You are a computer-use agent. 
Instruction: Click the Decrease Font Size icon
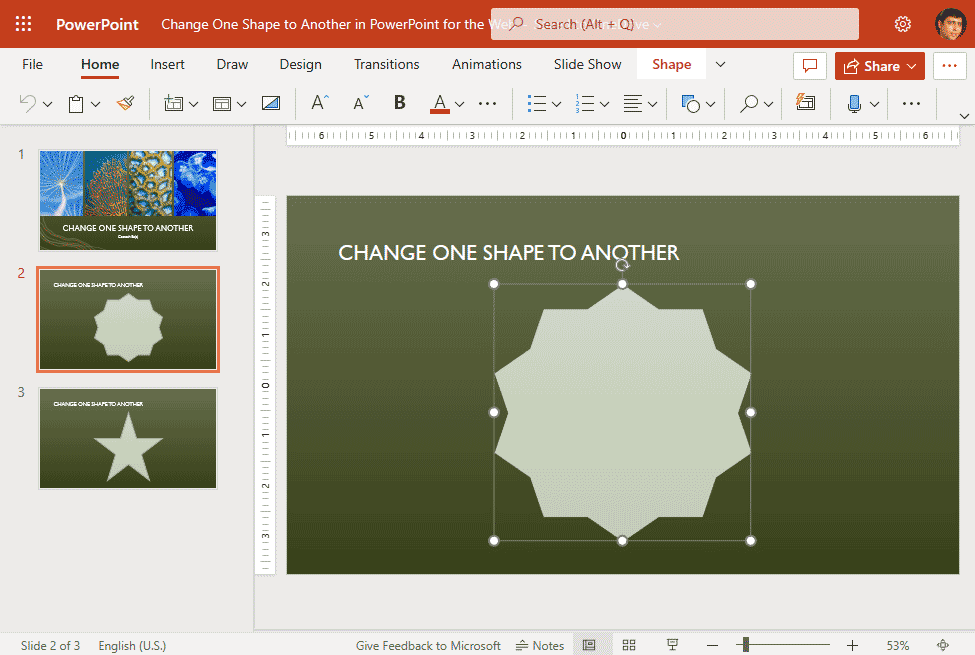(361, 102)
